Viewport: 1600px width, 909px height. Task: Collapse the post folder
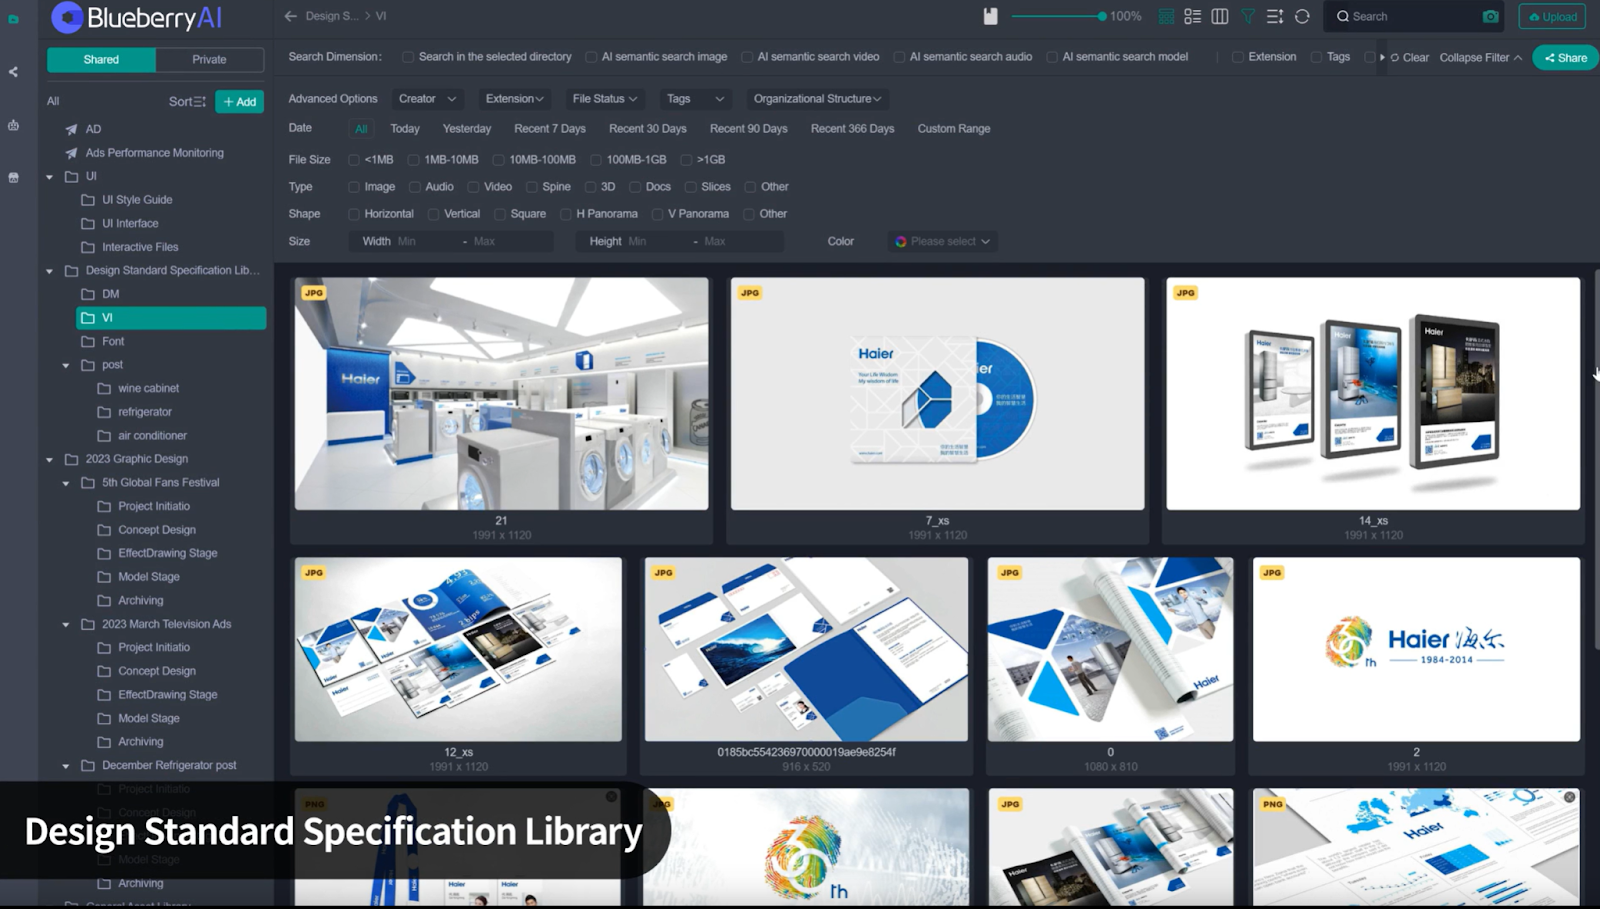[66, 365]
